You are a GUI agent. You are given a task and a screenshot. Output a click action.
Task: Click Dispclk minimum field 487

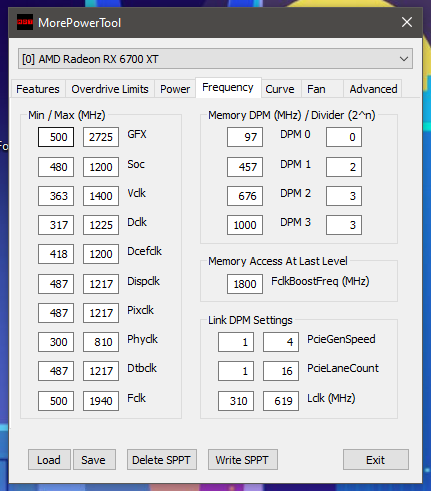(56, 284)
